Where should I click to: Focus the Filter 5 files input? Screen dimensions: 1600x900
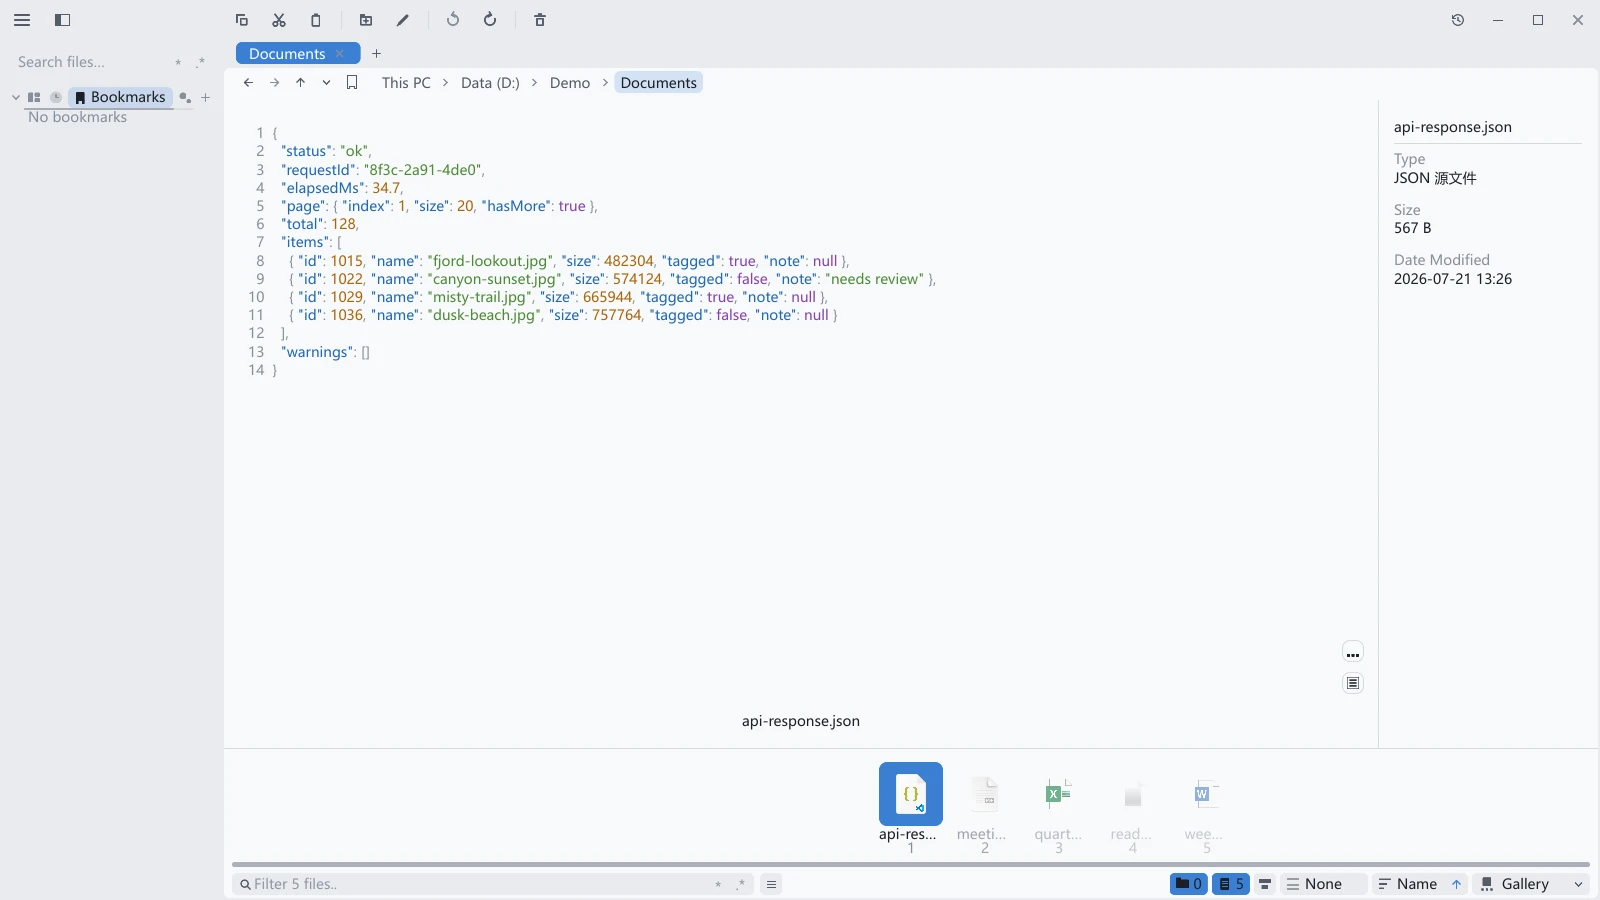tap(480, 884)
